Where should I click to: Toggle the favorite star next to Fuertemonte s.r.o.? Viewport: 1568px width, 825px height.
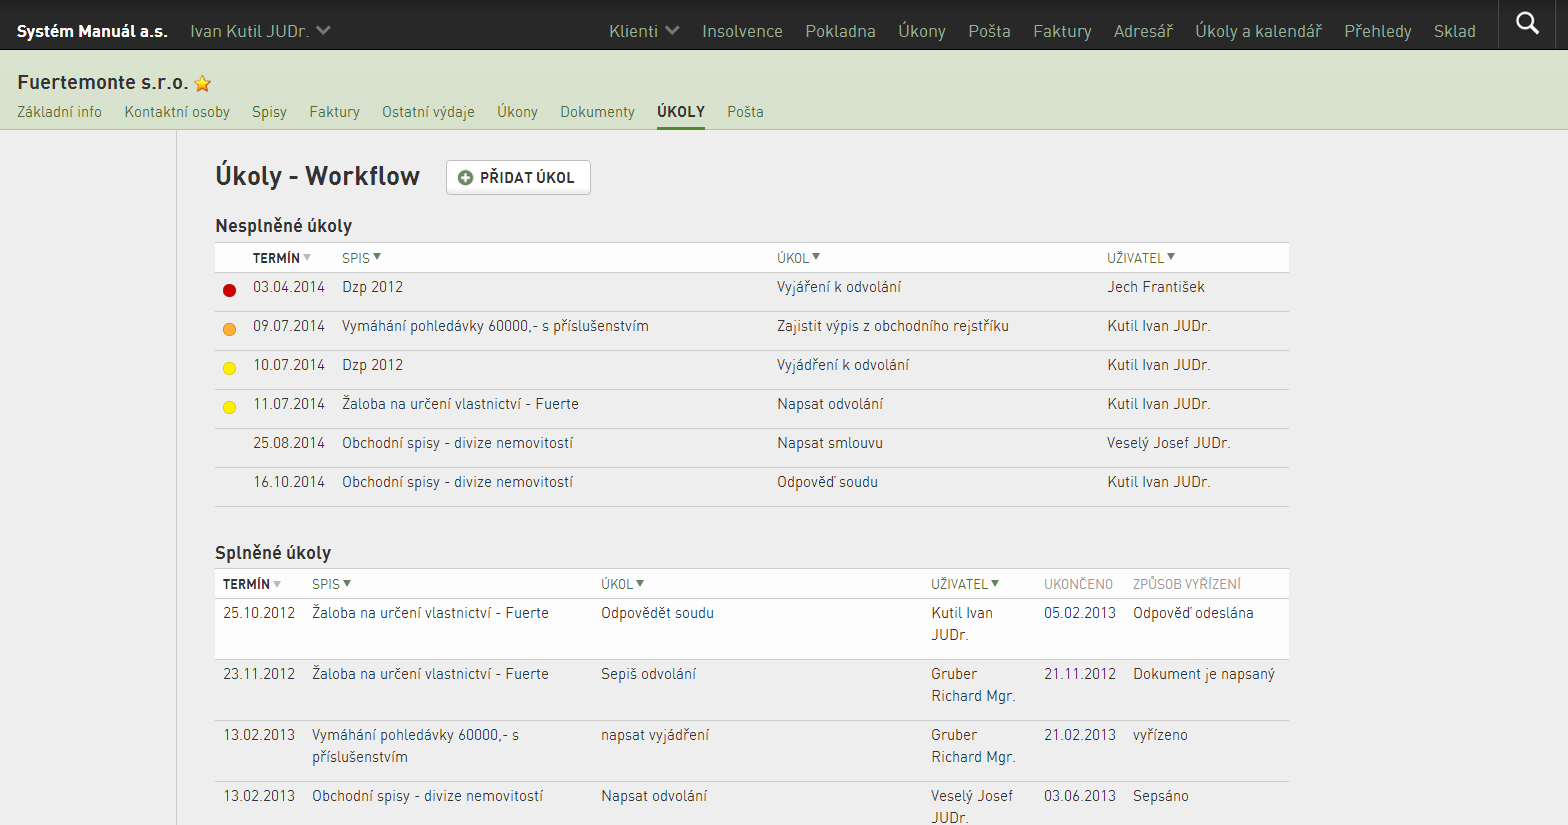pyautogui.click(x=203, y=83)
